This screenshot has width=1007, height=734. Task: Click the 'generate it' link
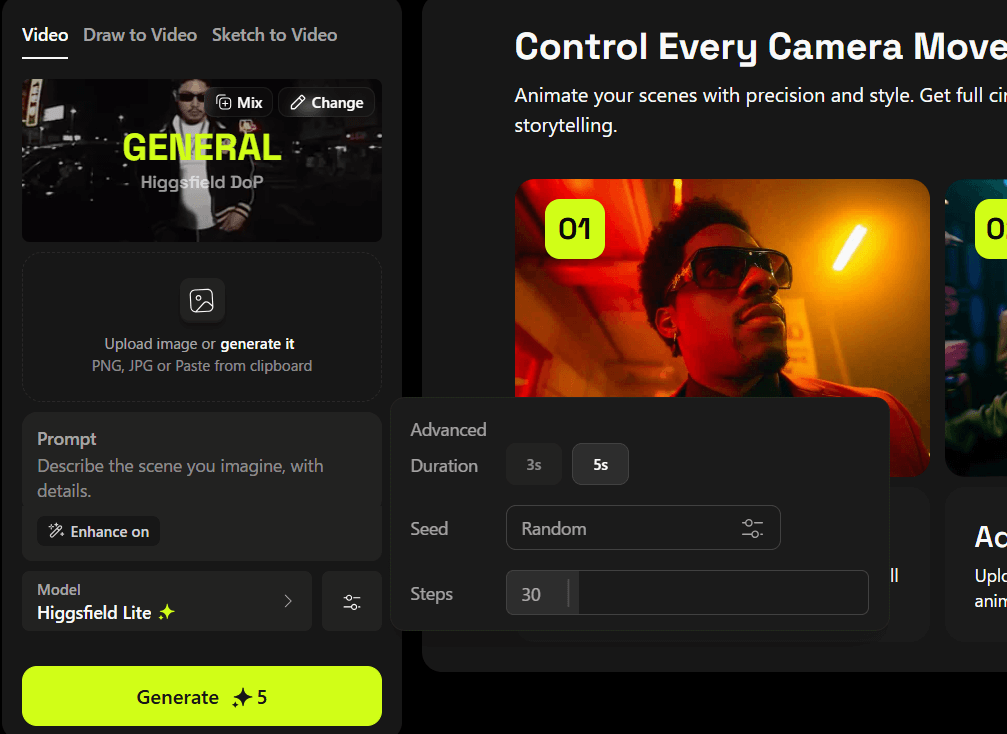pyautogui.click(x=257, y=344)
